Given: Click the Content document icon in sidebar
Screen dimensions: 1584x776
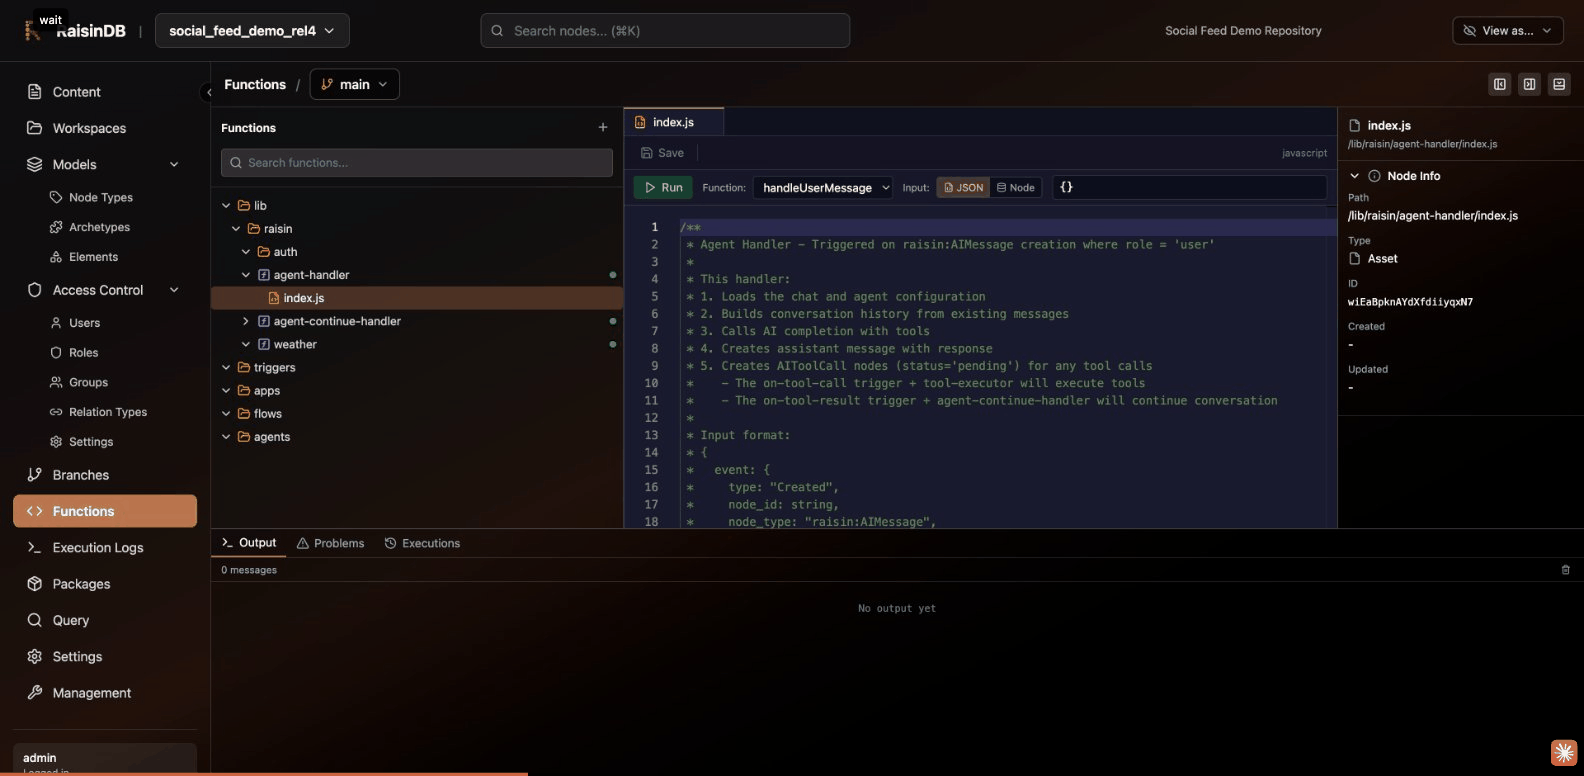Looking at the screenshot, I should pos(35,92).
